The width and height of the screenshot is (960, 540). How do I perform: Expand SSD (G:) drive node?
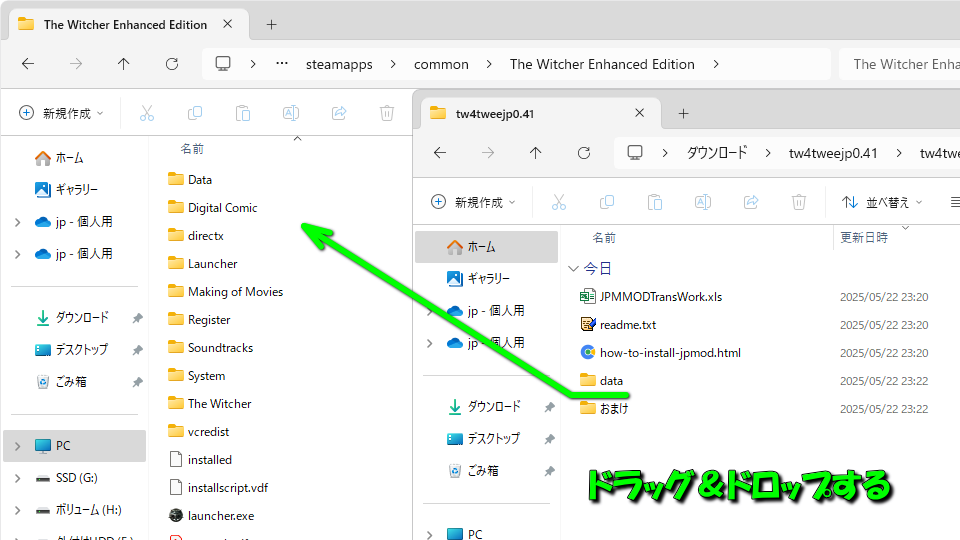(x=18, y=478)
